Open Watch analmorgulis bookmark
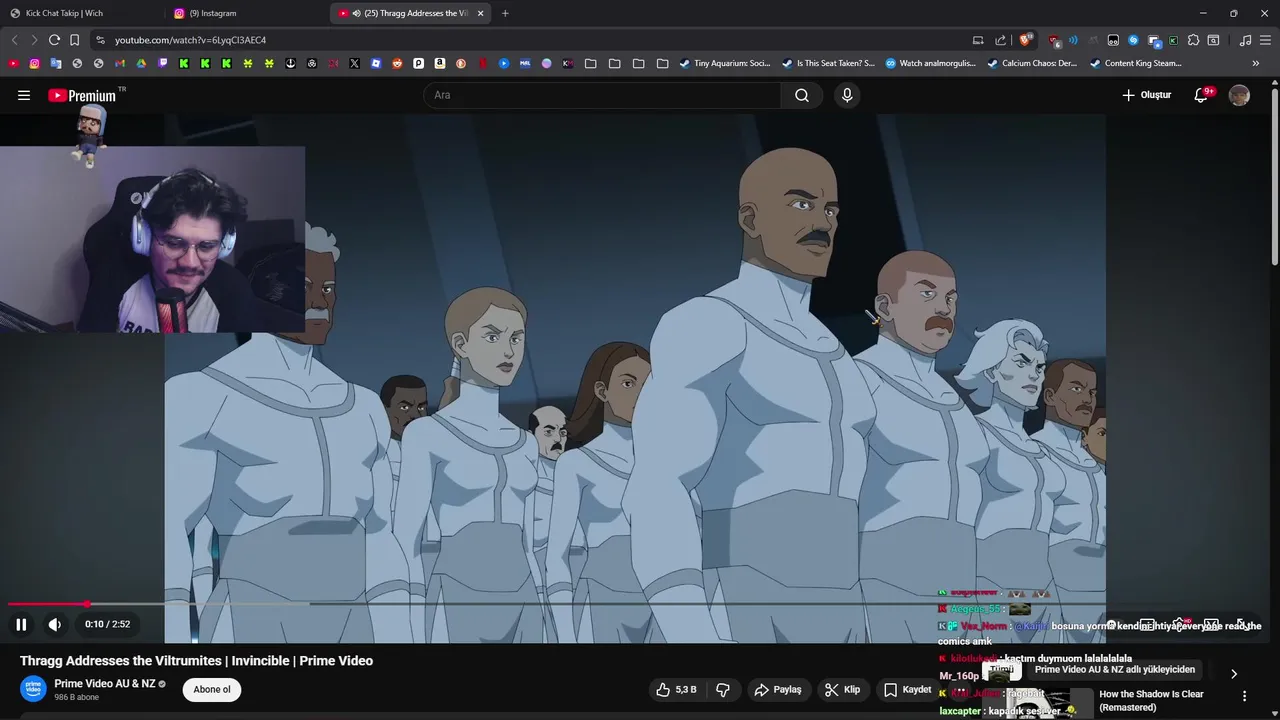The width and height of the screenshot is (1280, 720). (x=930, y=63)
